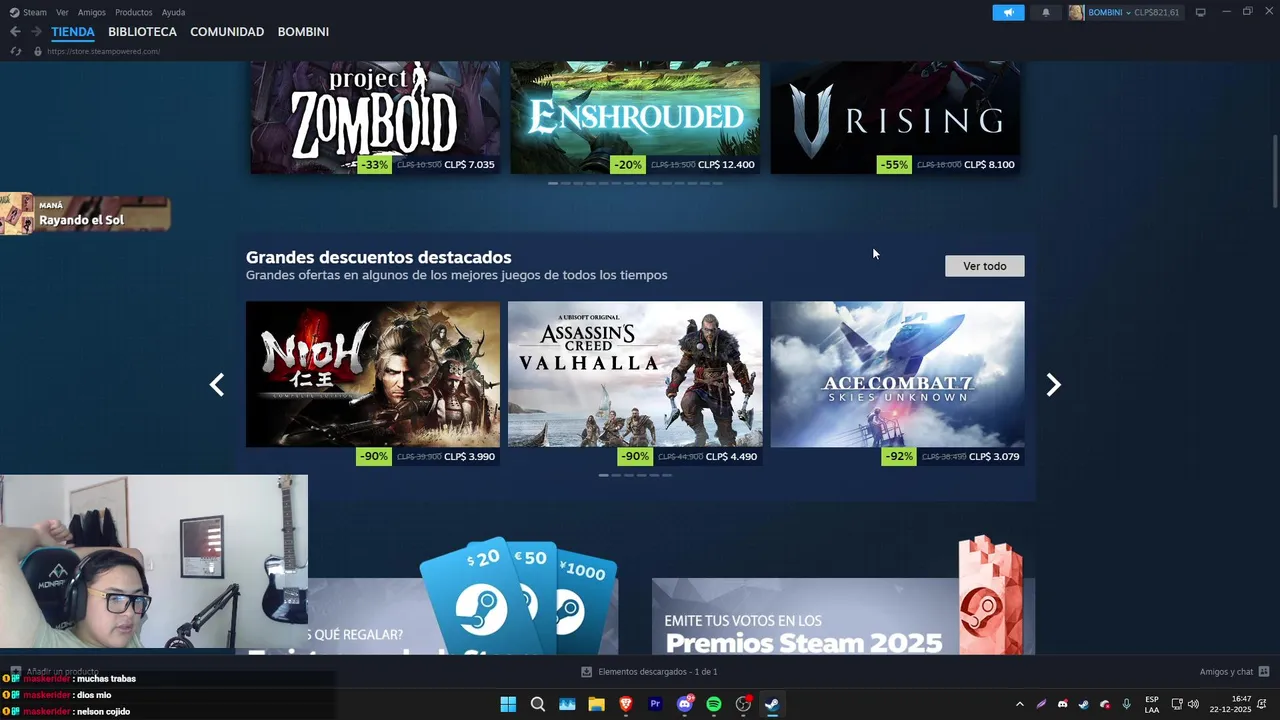Open the Steam menu
1280x720 pixels.
pyautogui.click(x=35, y=12)
